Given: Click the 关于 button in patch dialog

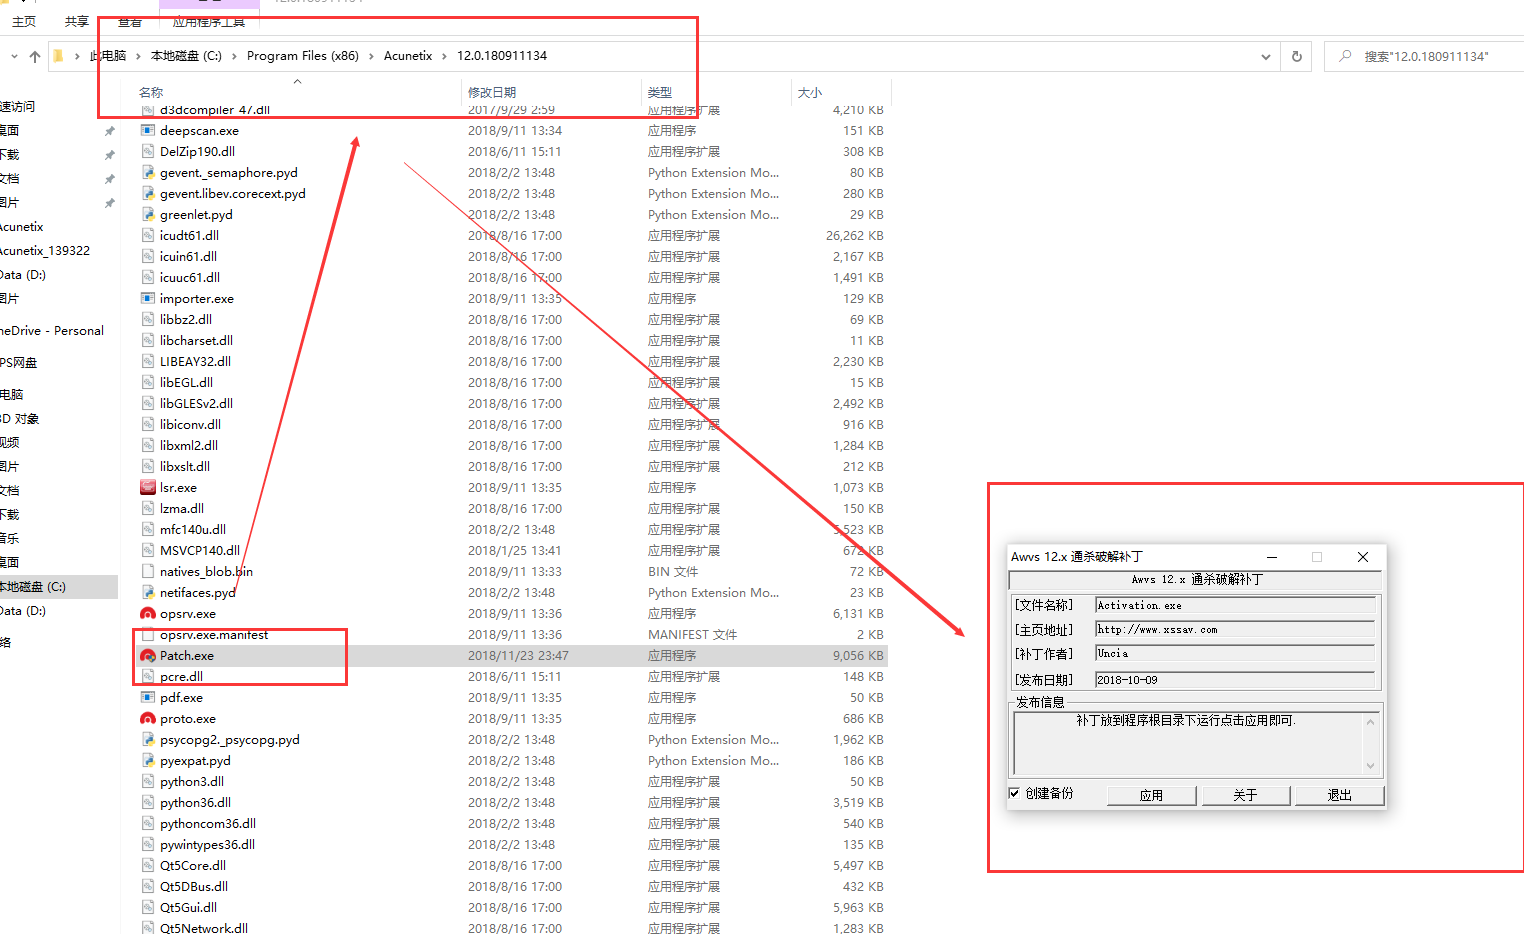Looking at the screenshot, I should (1245, 795).
